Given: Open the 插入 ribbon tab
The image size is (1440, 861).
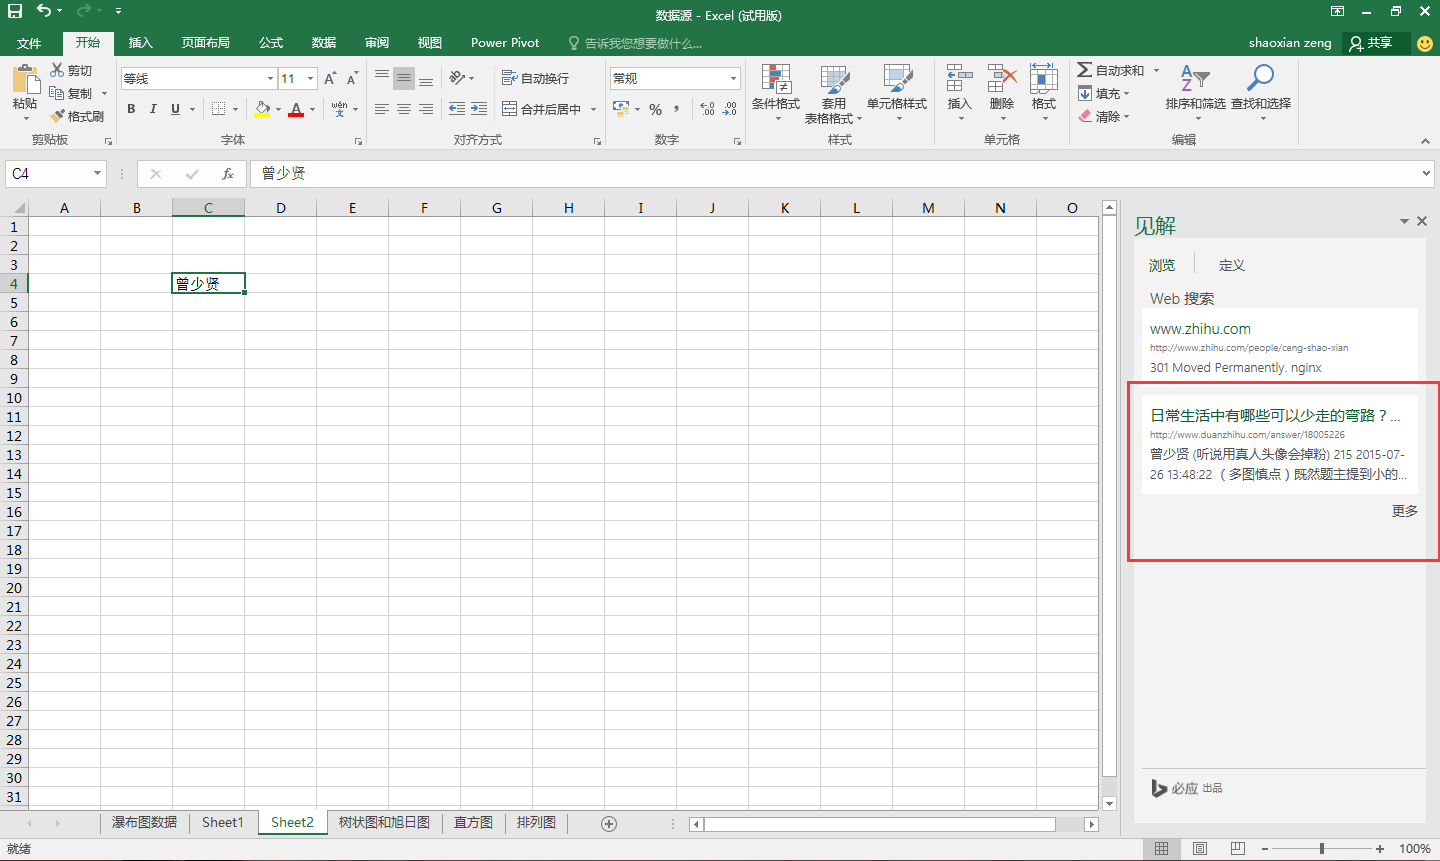Looking at the screenshot, I should (141, 43).
